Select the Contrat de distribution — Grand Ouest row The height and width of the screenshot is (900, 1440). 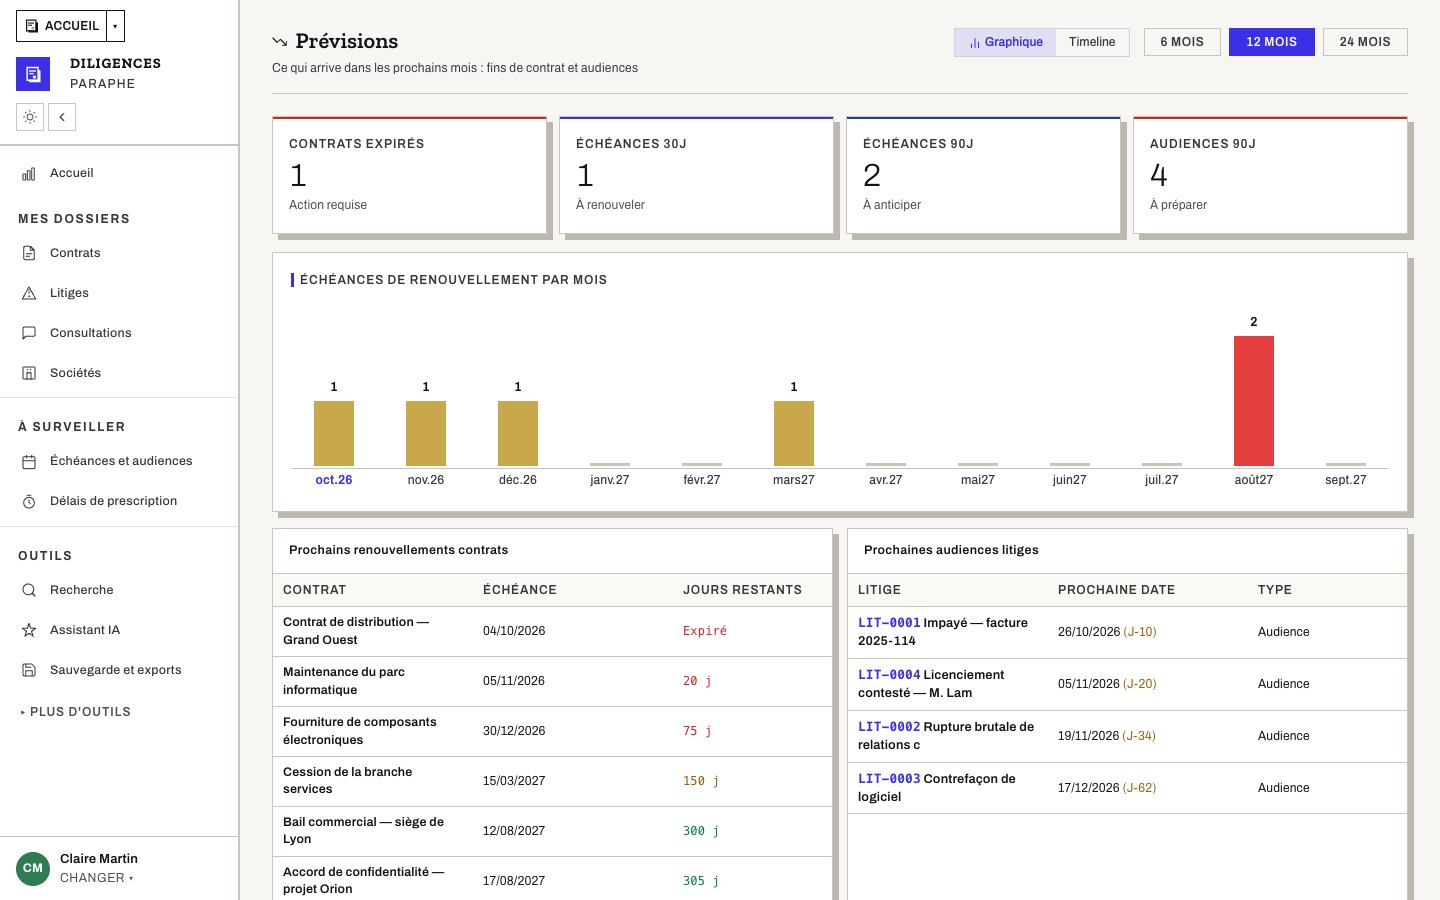point(553,631)
